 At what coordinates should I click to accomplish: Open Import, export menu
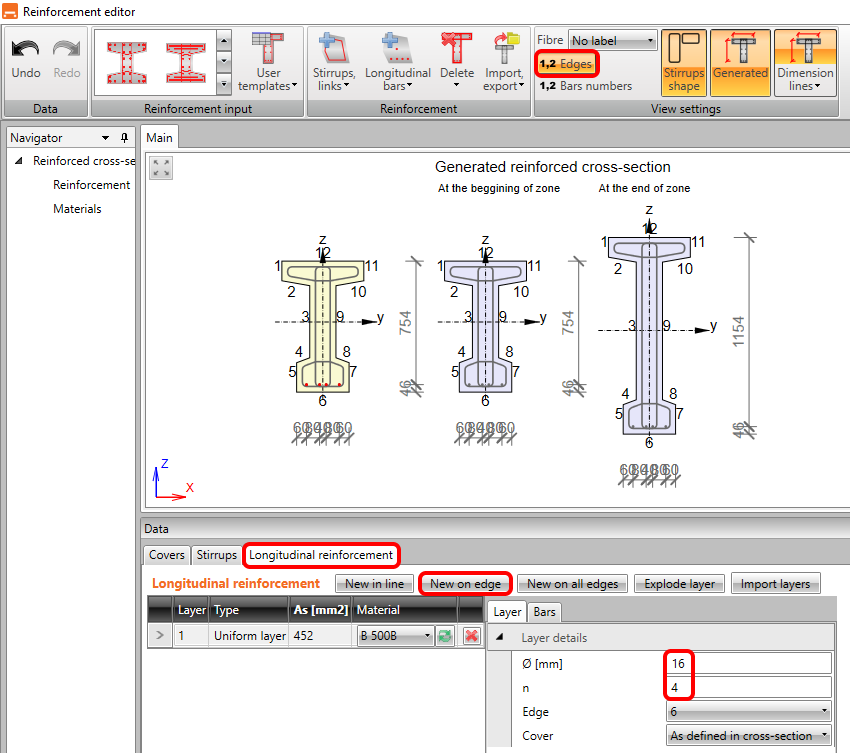pyautogui.click(x=504, y=62)
